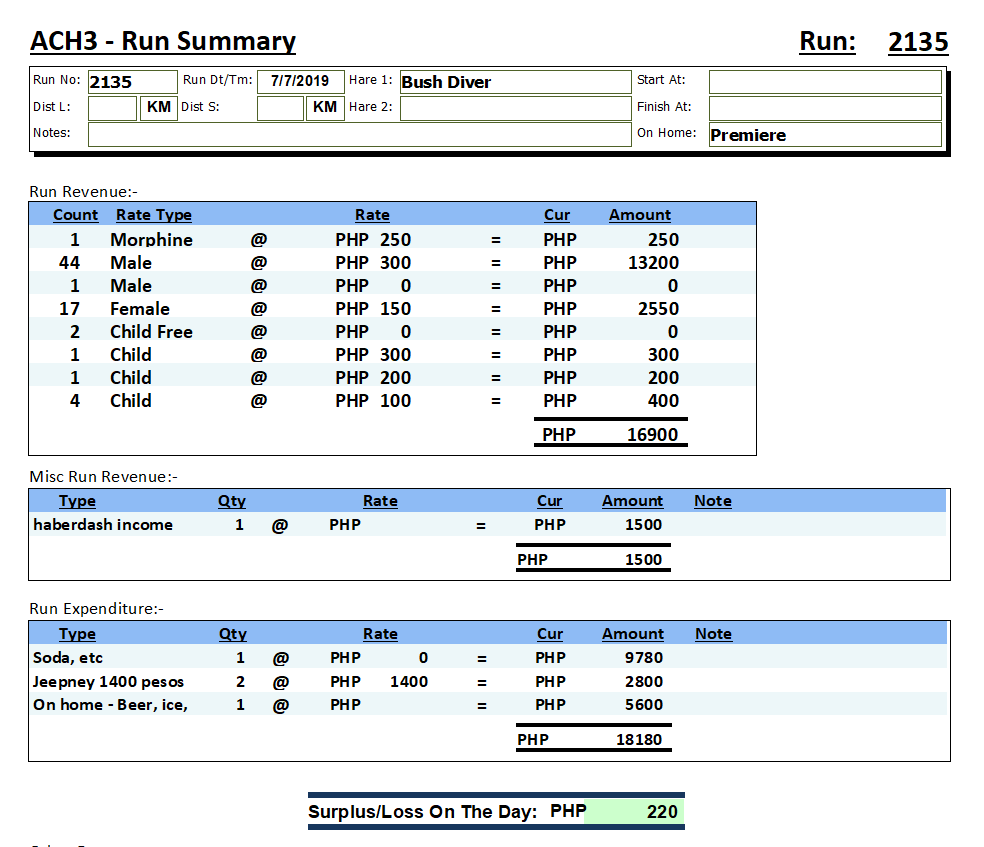Image resolution: width=984 pixels, height=847 pixels.
Task: Select the Finish At input box
Action: 824,108
